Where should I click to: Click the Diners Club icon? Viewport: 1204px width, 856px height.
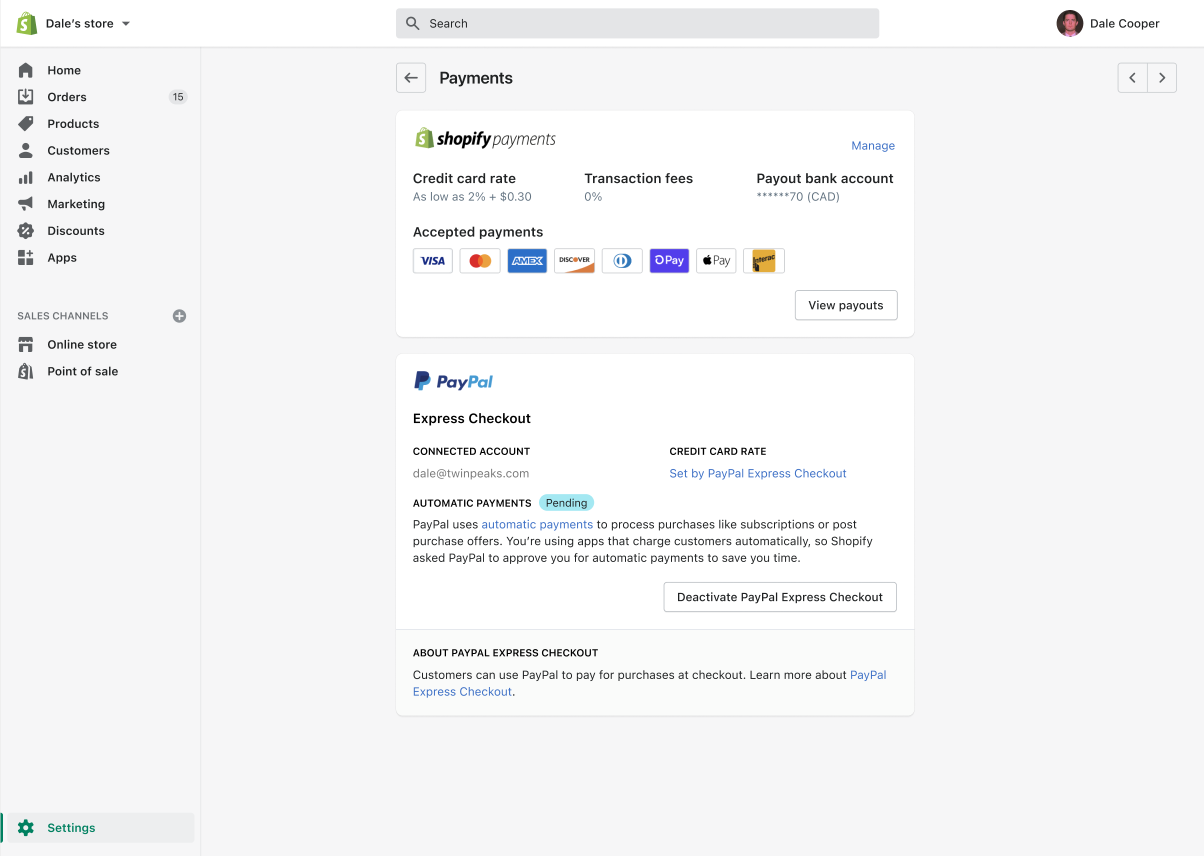tap(622, 261)
